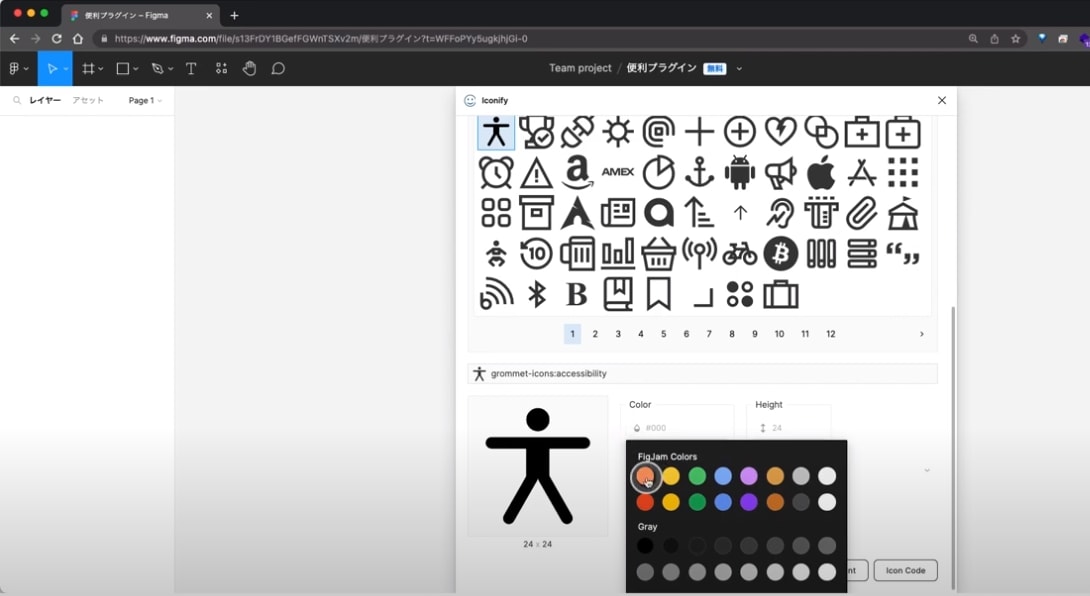Choose light red FigJam color swatch
The height and width of the screenshot is (596, 1090).
[x=645, y=476]
